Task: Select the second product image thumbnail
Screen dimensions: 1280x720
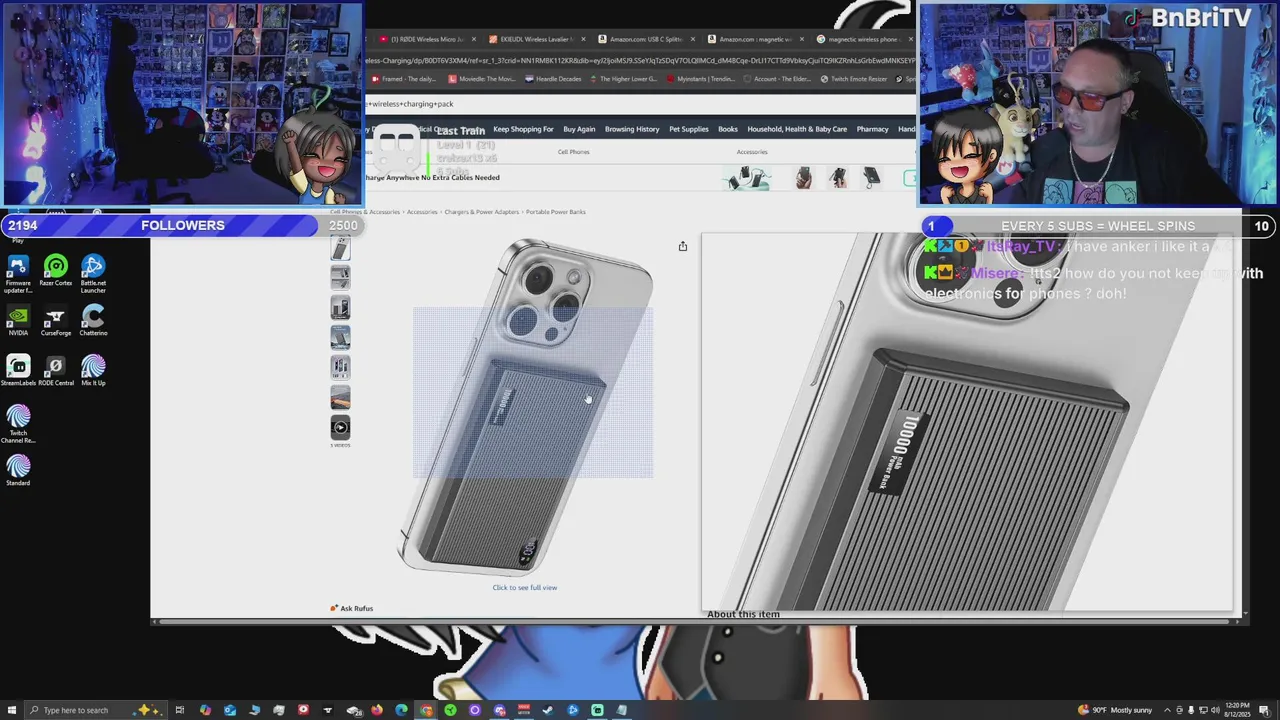Action: (340, 277)
